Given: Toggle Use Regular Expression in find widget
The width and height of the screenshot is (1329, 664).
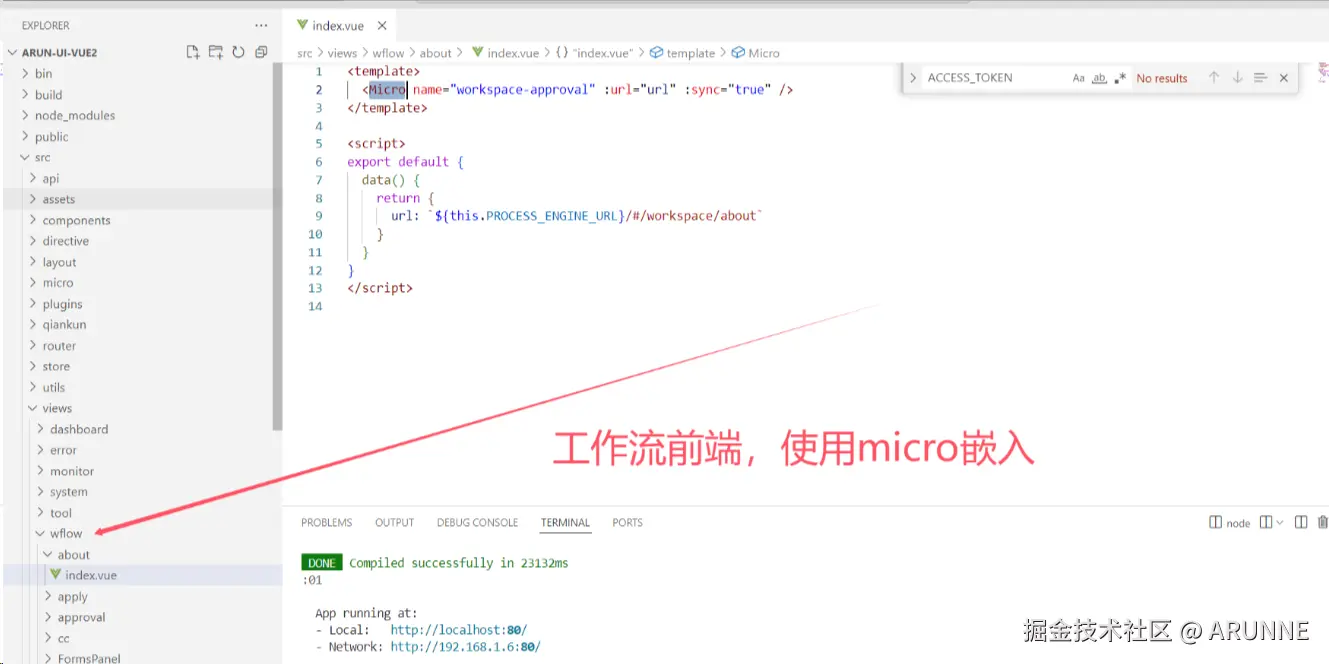Looking at the screenshot, I should click(x=1120, y=78).
